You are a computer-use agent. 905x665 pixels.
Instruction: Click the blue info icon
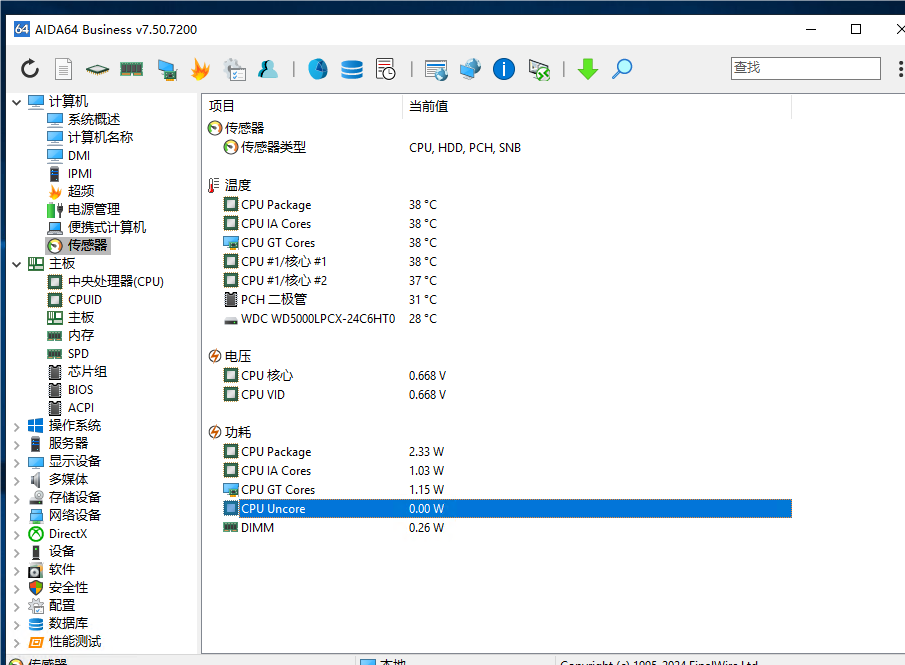point(504,69)
